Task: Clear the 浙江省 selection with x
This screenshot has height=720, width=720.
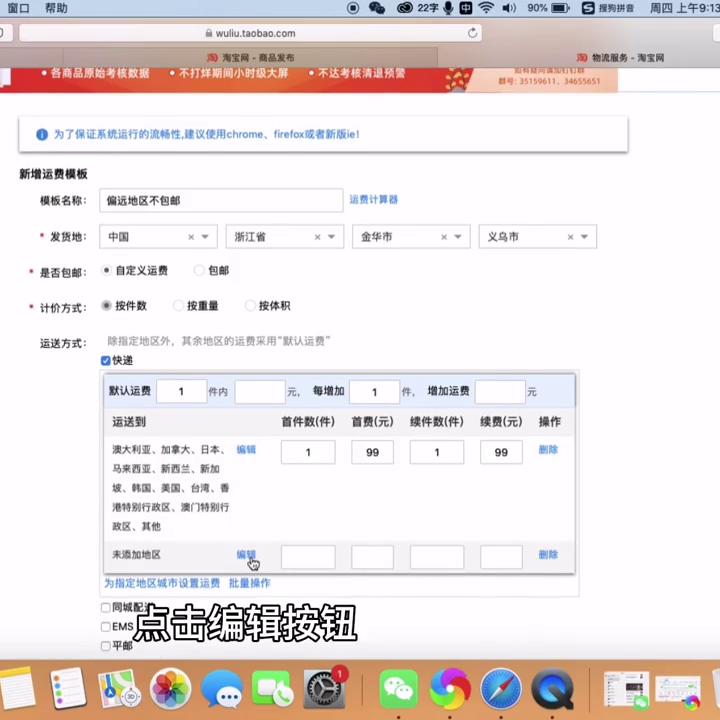Action: click(317, 237)
